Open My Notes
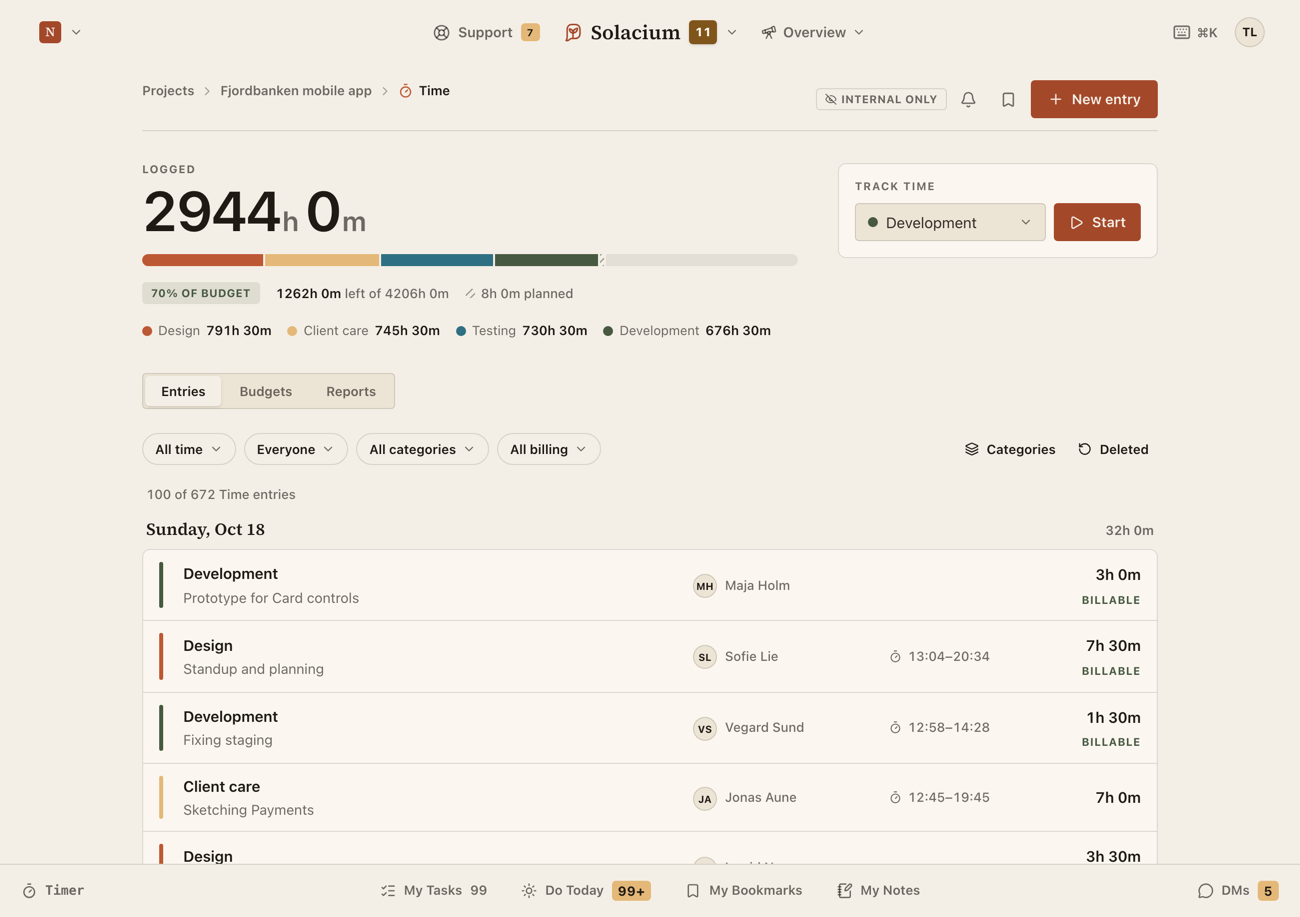 [878, 890]
